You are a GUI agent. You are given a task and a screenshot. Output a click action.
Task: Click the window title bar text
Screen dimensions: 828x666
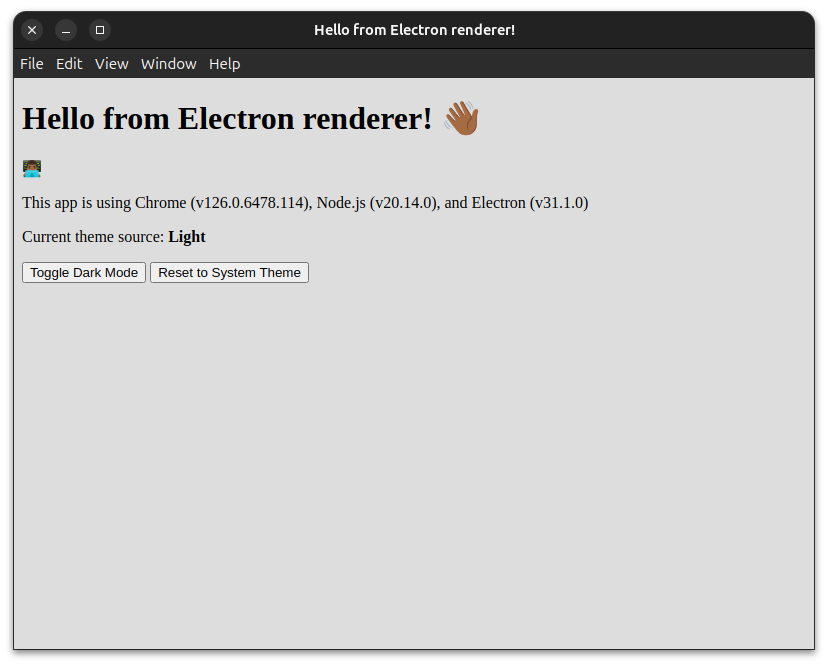point(415,30)
